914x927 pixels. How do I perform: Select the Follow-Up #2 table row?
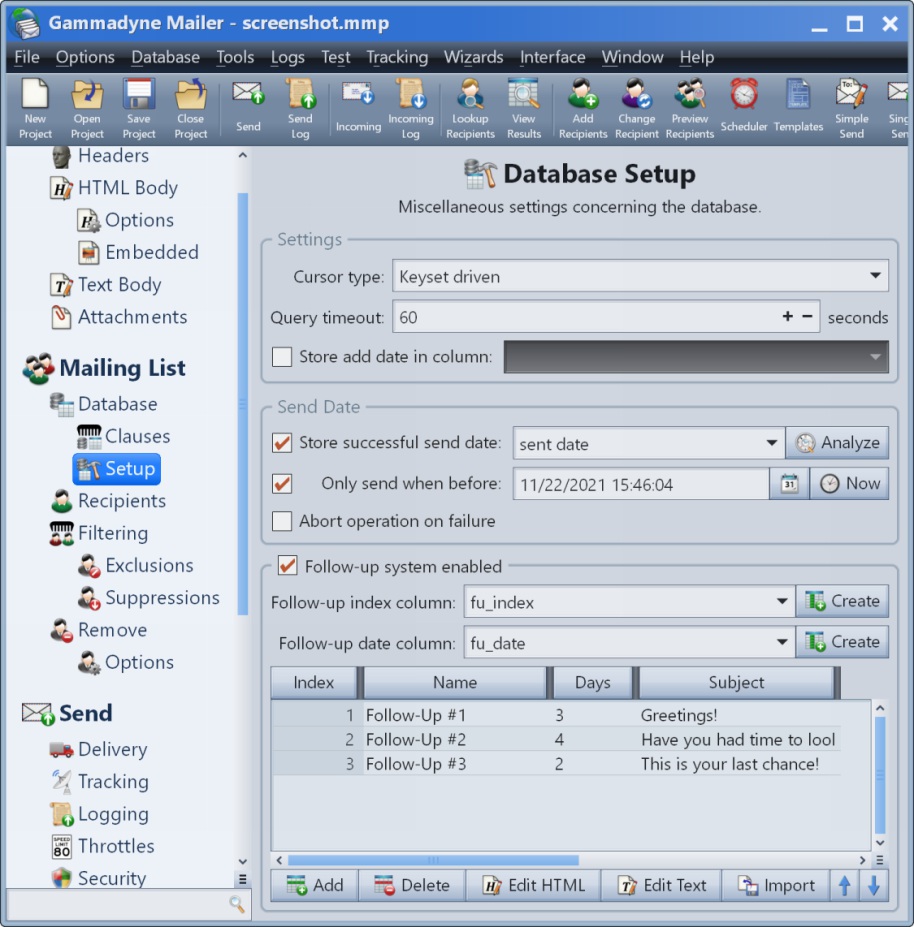(556, 740)
